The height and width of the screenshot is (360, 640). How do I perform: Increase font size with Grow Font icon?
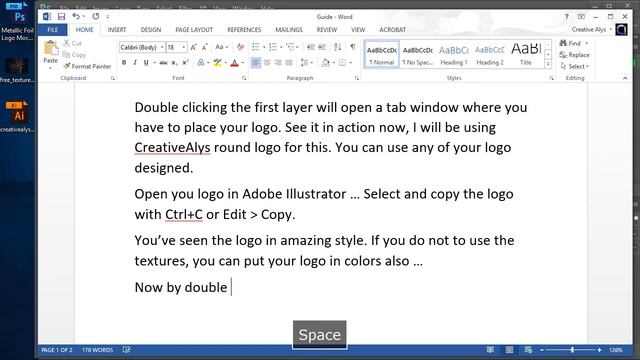[193, 47]
